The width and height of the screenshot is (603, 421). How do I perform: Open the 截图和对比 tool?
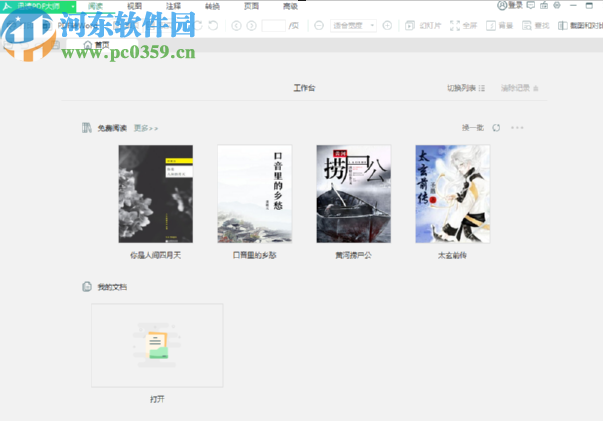click(580, 25)
